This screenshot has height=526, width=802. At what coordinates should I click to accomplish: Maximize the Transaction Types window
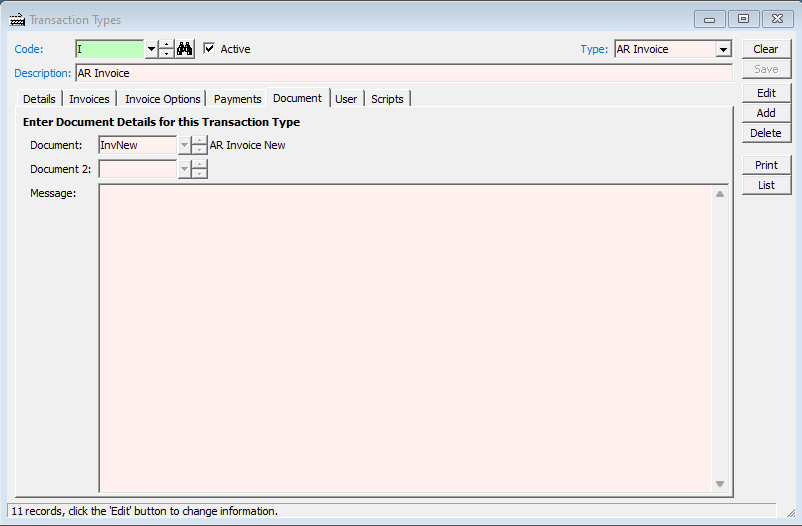click(x=743, y=19)
